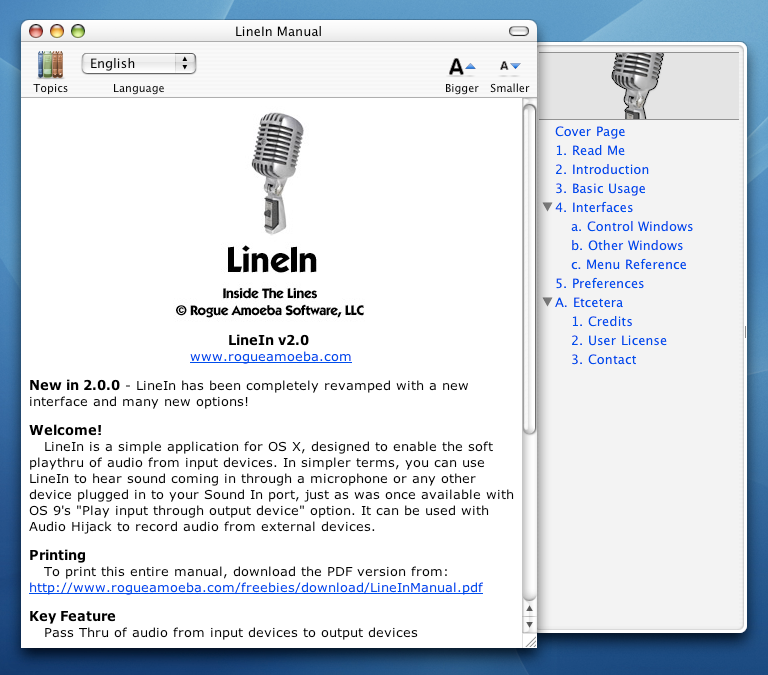
Task: Collapse the 4. Interfaces section triangle
Action: pyautogui.click(x=548, y=207)
